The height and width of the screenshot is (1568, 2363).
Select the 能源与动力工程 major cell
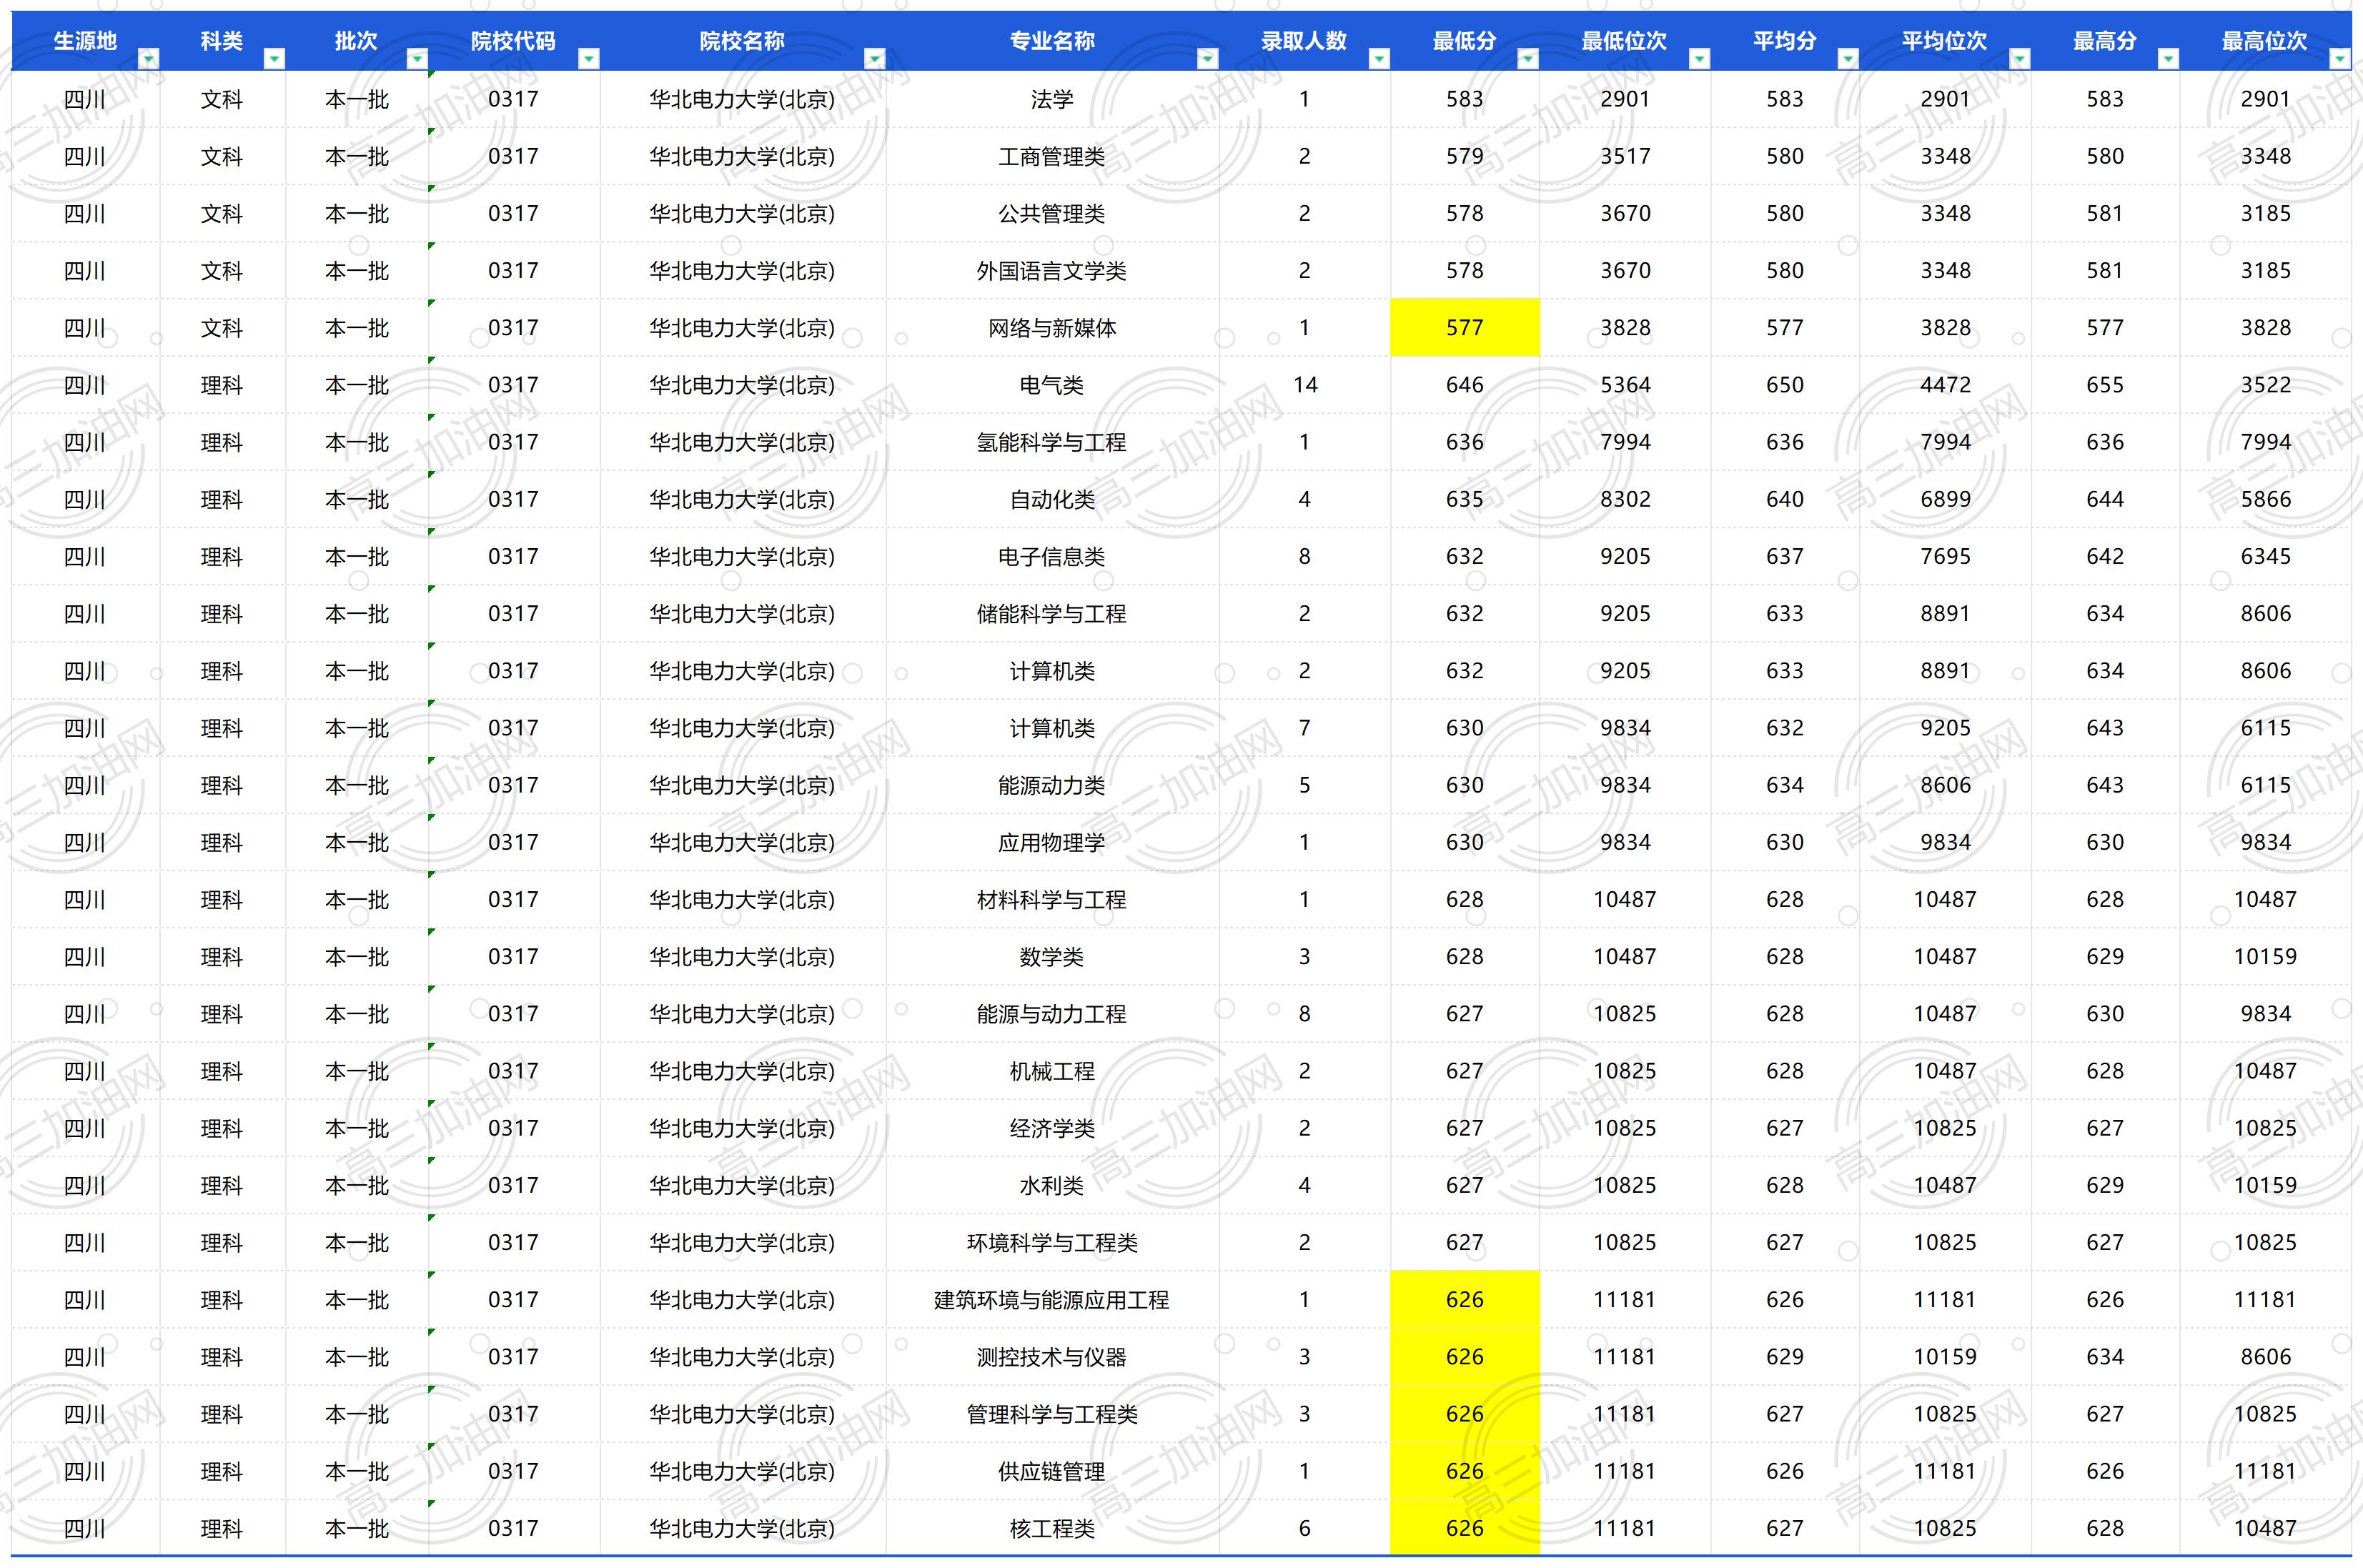pos(1053,1014)
